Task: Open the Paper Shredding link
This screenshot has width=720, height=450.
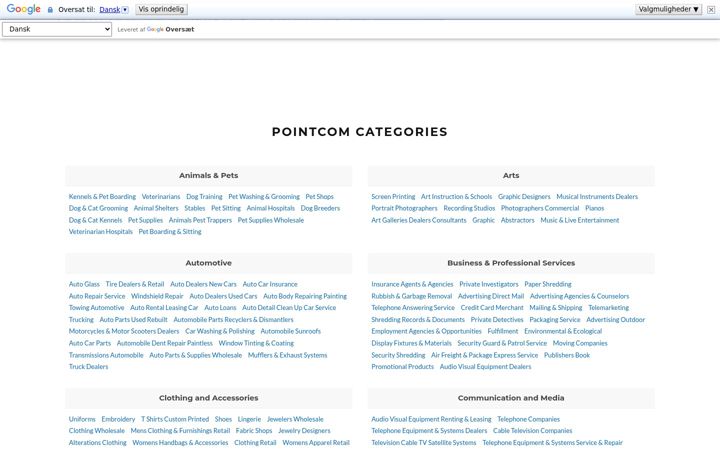Action: pos(548,284)
